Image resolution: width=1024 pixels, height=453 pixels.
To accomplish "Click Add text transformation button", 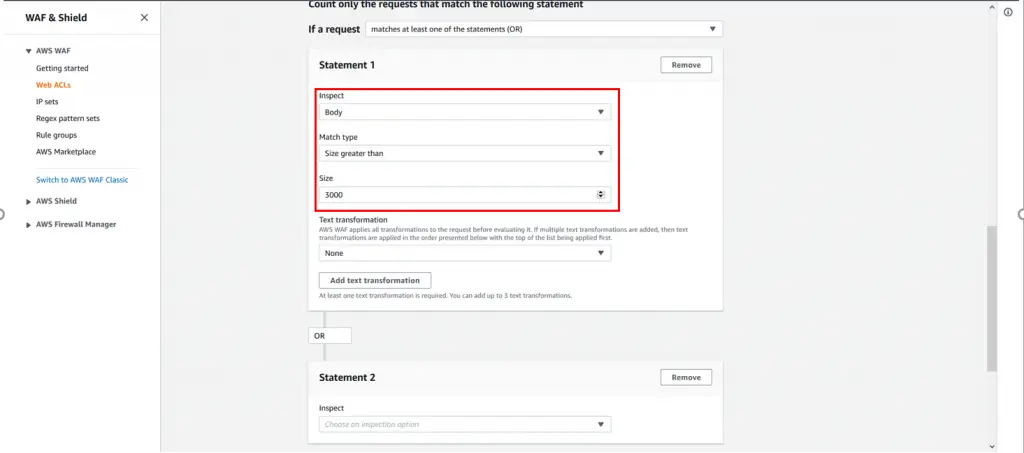I will point(375,280).
